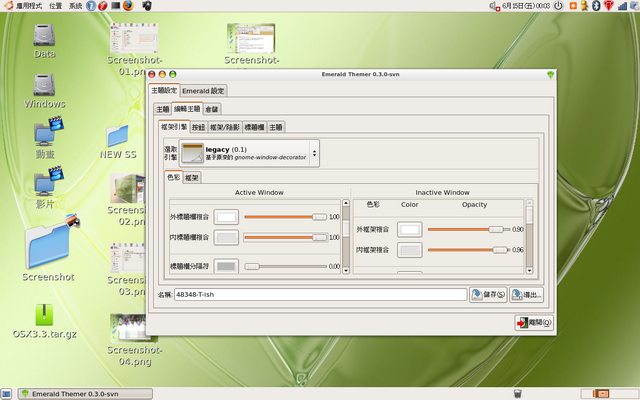Viewport: 640px width, 400px height.
Task: Click the muted volume speaker icon
Action: [494, 6]
